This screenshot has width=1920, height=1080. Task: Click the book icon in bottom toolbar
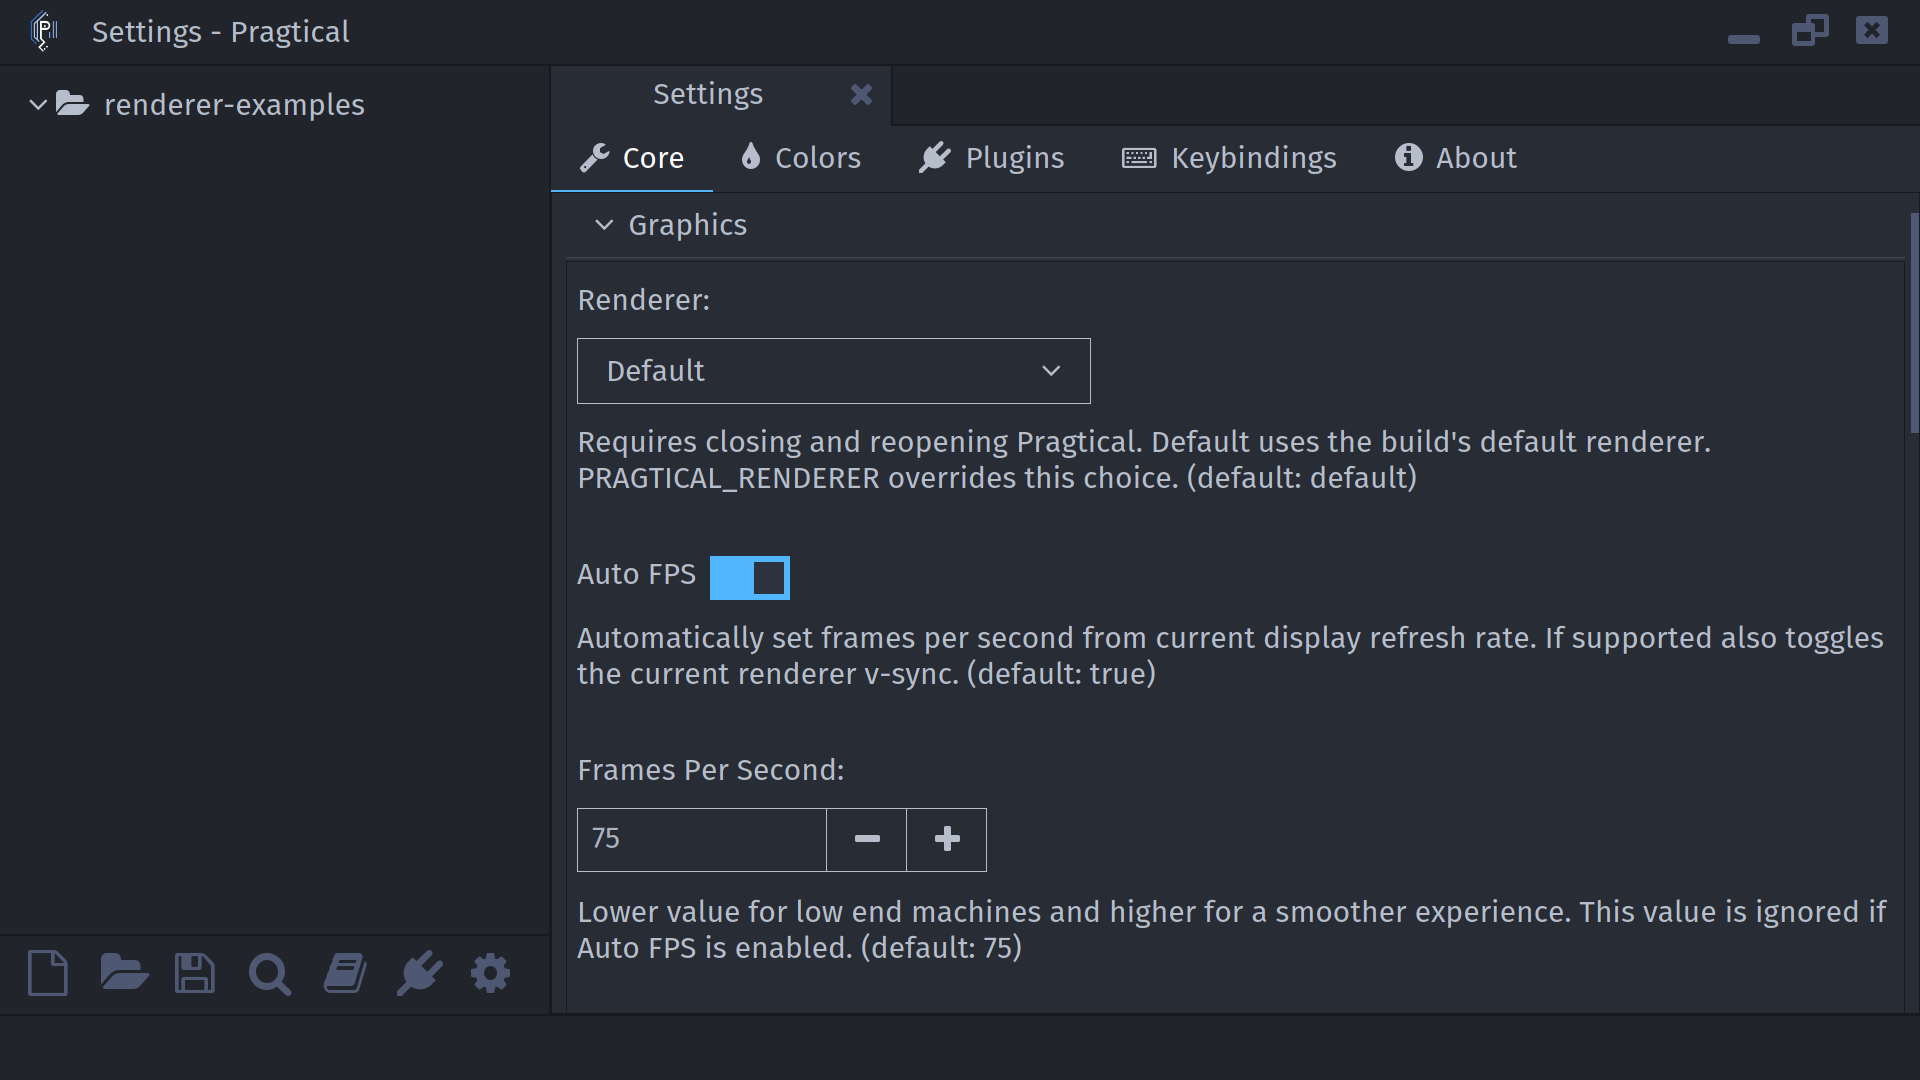tap(345, 973)
